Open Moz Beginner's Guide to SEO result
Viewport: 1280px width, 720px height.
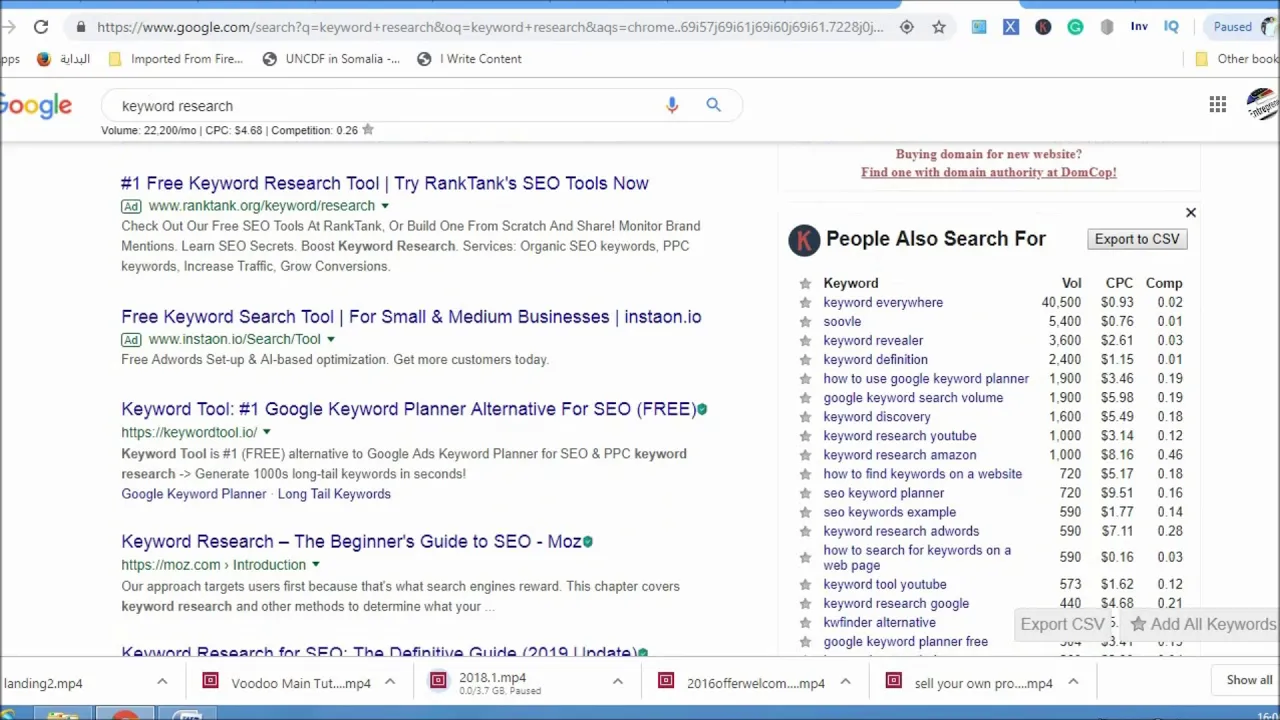(x=351, y=541)
